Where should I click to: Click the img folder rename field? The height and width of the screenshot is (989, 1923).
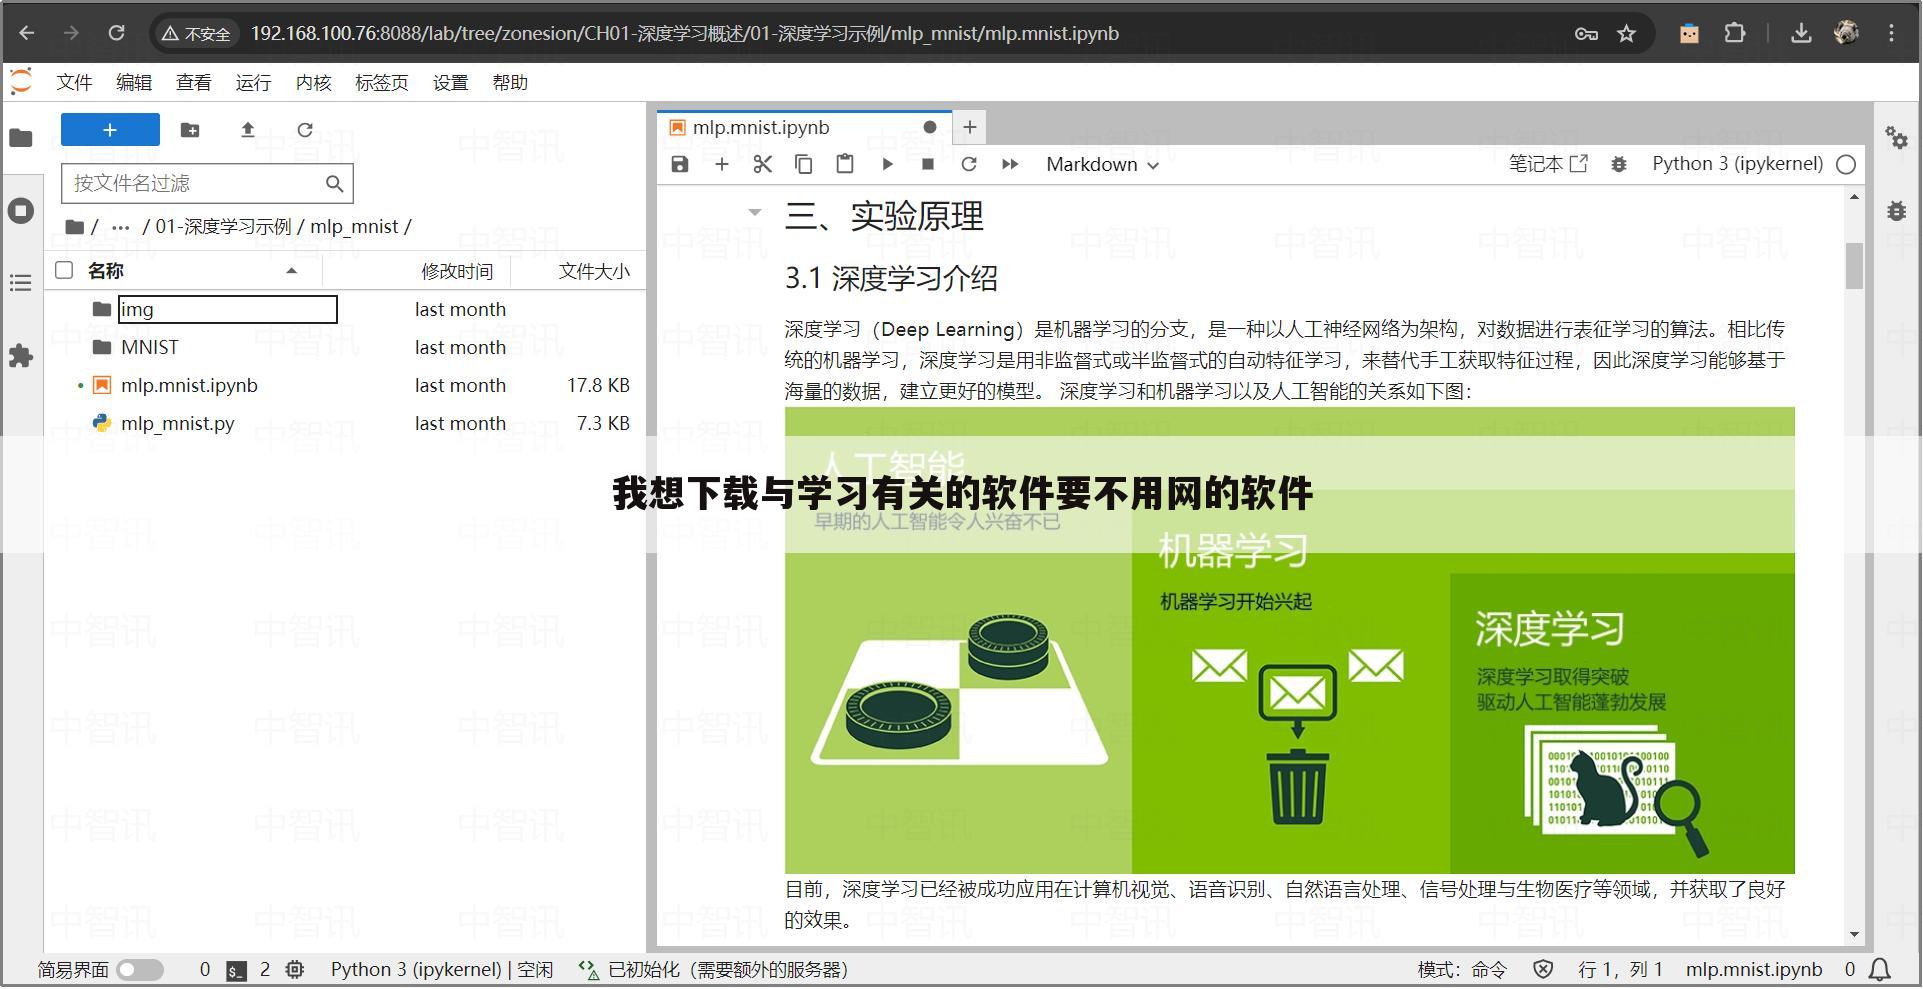228,310
